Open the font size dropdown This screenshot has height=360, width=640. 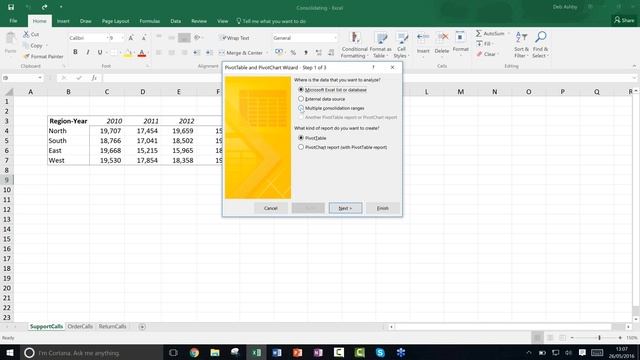click(x=122, y=38)
